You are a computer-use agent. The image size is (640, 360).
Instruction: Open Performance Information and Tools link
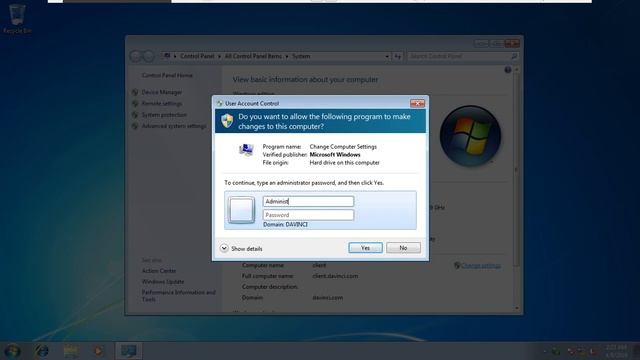178,296
